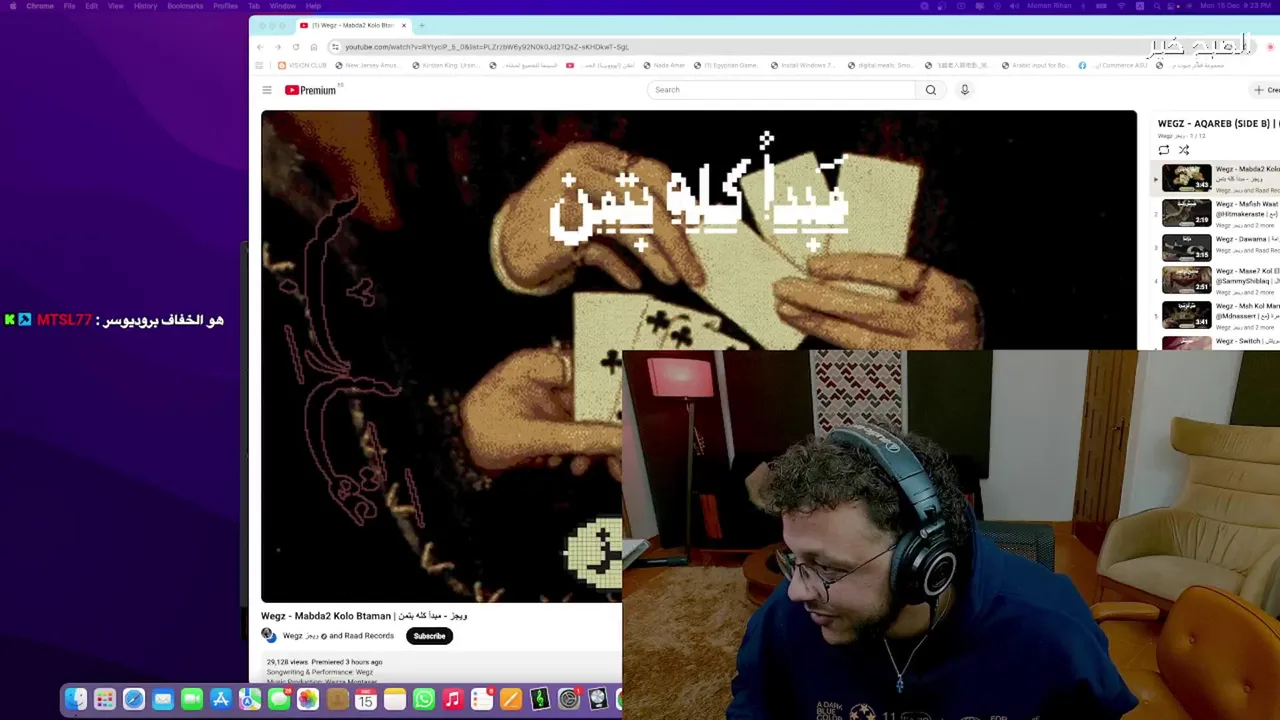Open Launchpad from the dock

[105, 699]
